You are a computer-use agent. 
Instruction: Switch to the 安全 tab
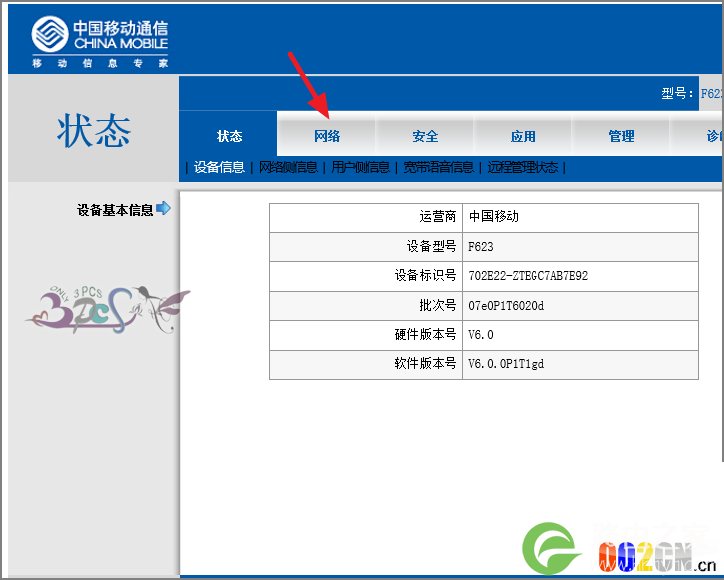point(425,136)
